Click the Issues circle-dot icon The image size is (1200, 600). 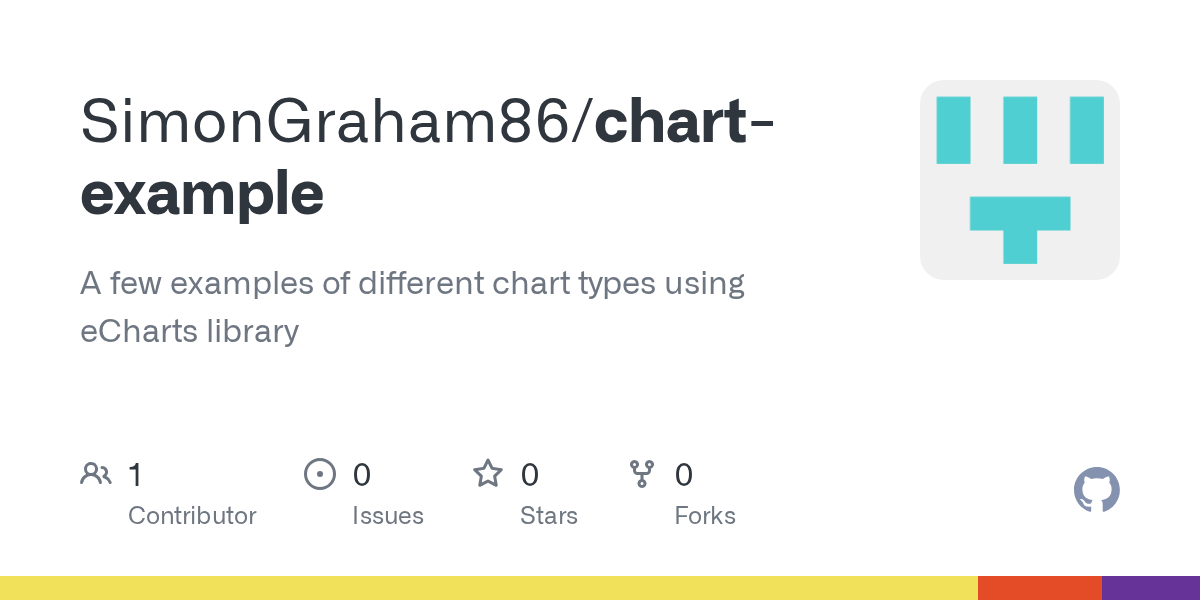(x=319, y=474)
